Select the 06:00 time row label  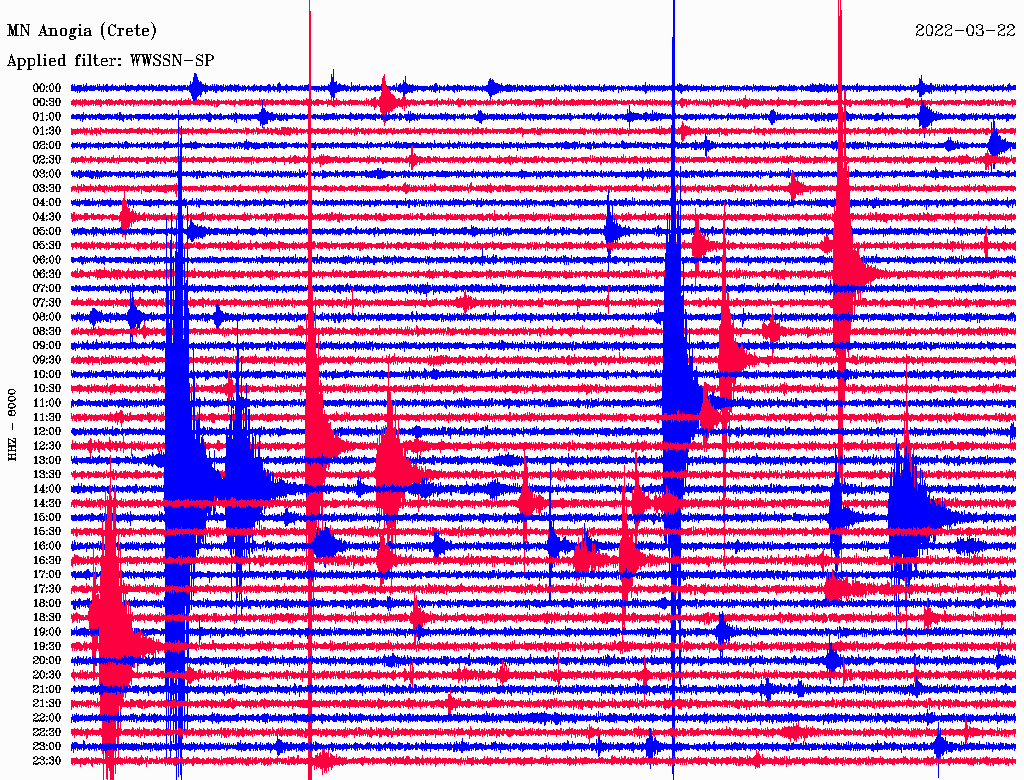pos(47,260)
